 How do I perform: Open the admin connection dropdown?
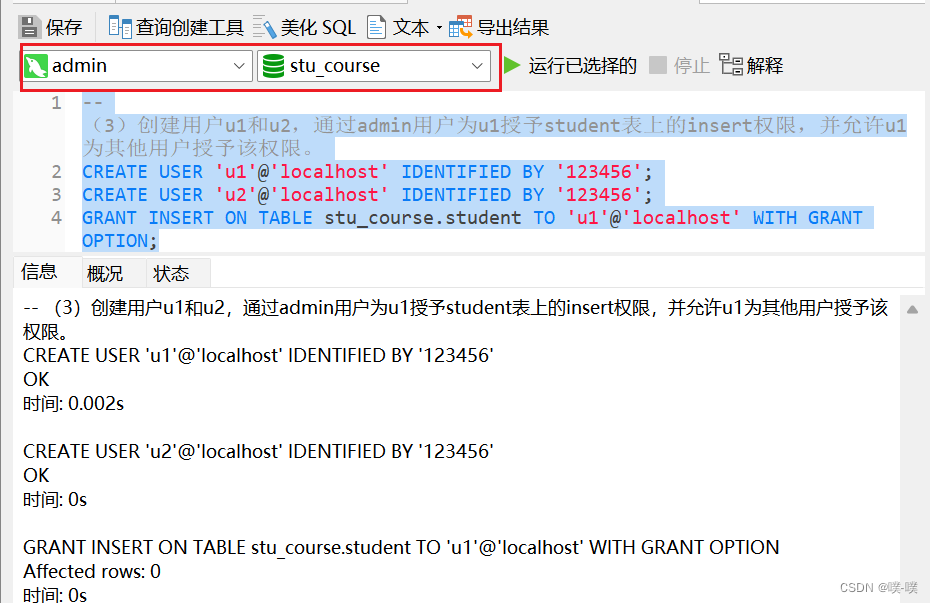(240, 65)
